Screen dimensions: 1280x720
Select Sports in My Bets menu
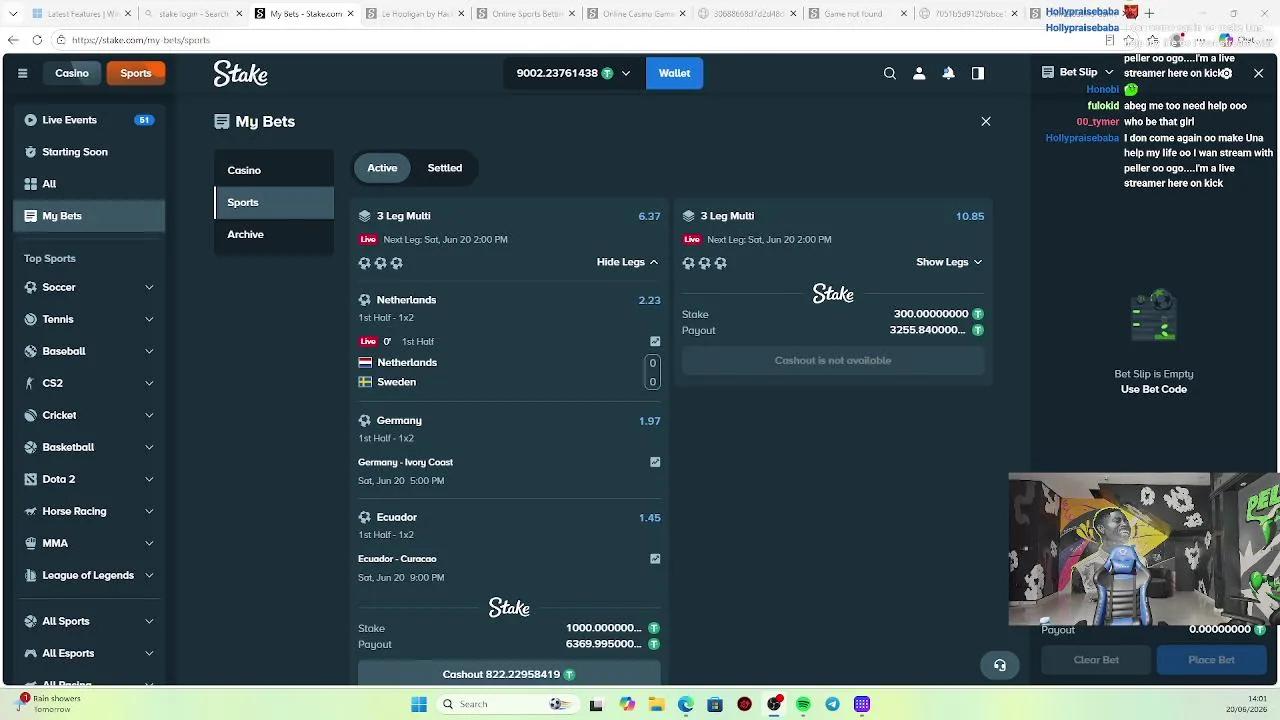[274, 202]
